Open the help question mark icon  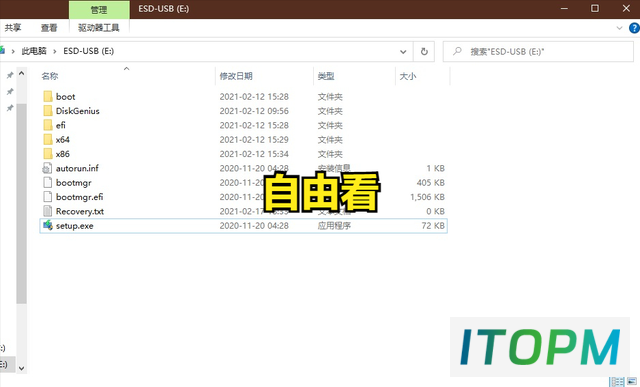point(634,28)
